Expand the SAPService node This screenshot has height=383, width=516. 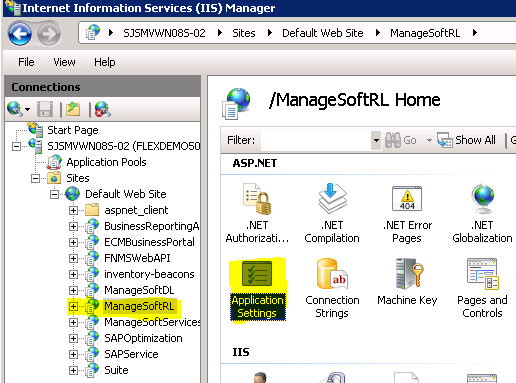[73, 354]
